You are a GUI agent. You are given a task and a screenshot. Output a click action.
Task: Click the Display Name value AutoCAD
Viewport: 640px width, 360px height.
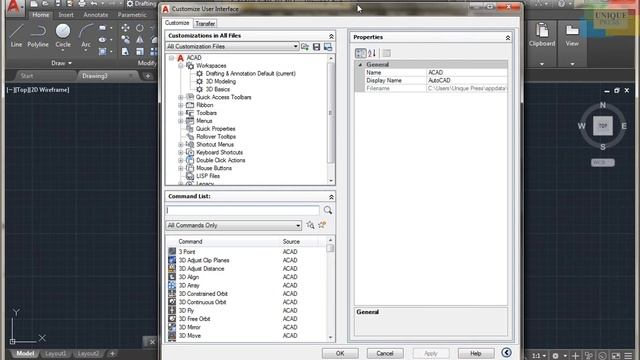point(467,80)
